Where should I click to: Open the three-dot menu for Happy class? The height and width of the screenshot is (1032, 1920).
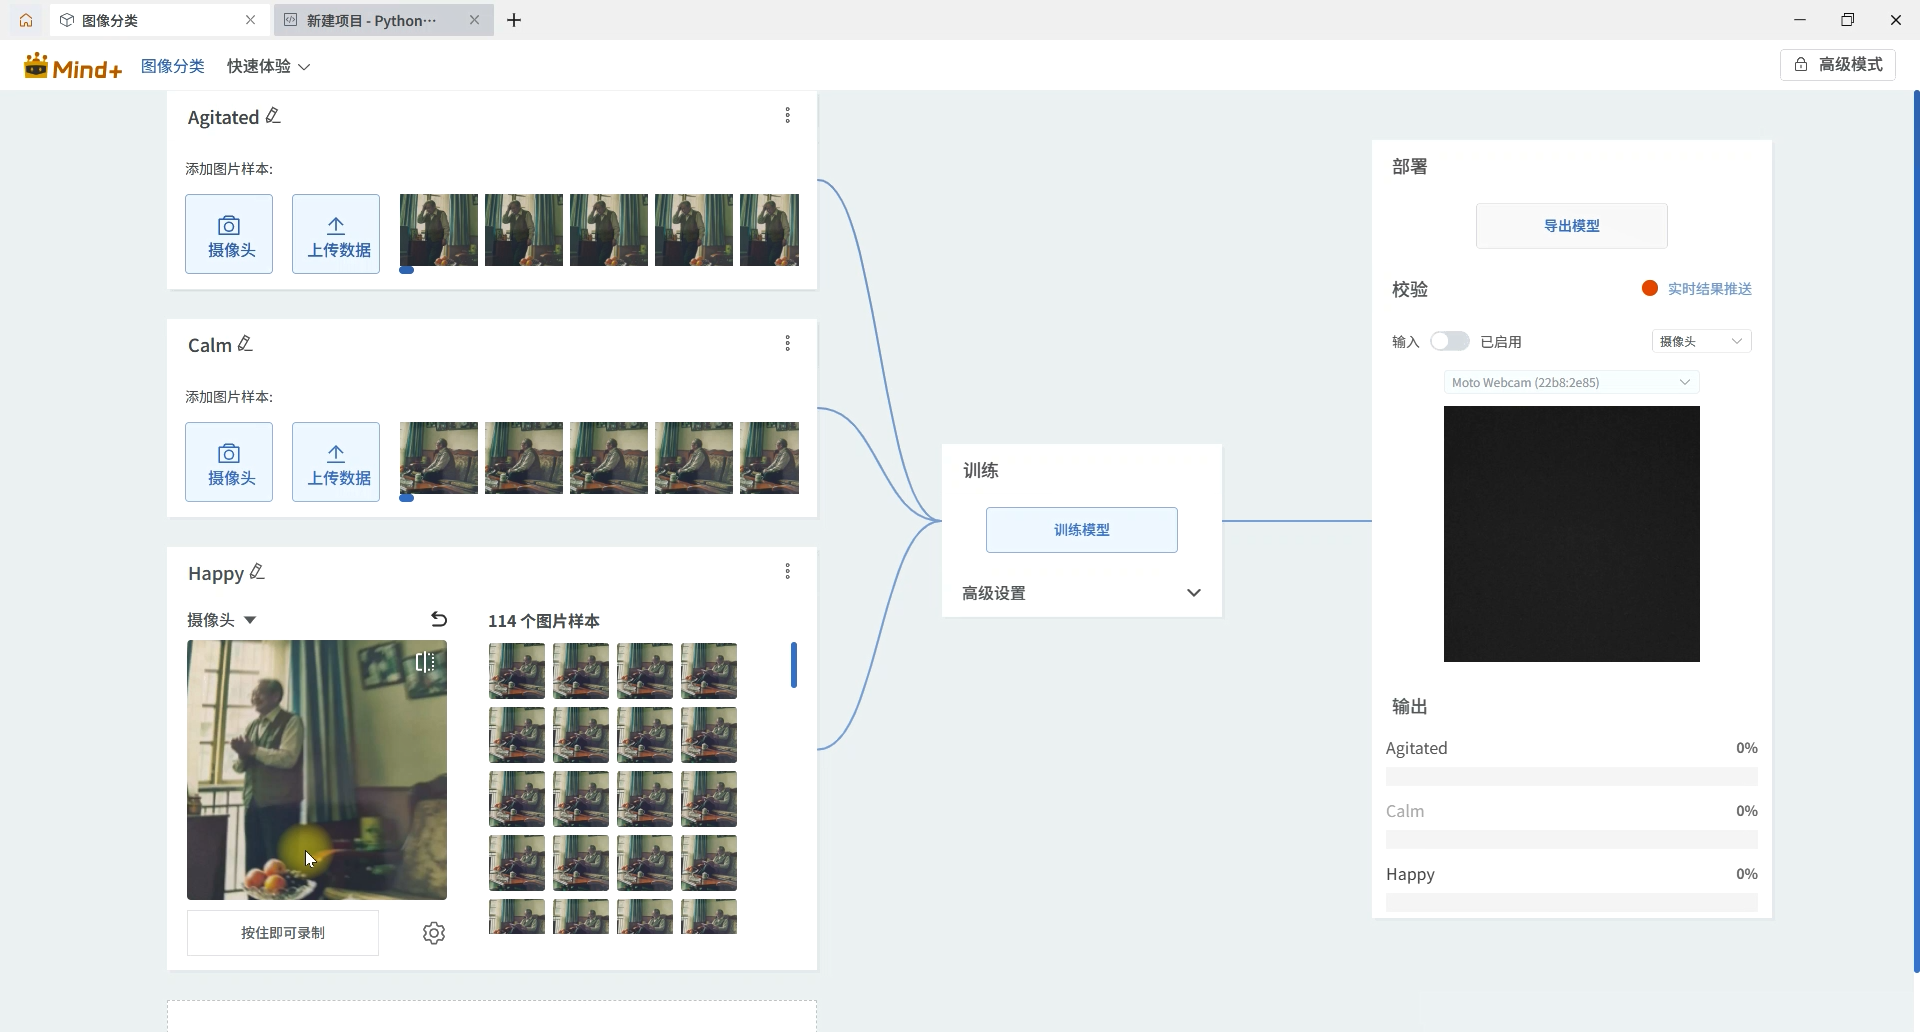[x=788, y=571]
